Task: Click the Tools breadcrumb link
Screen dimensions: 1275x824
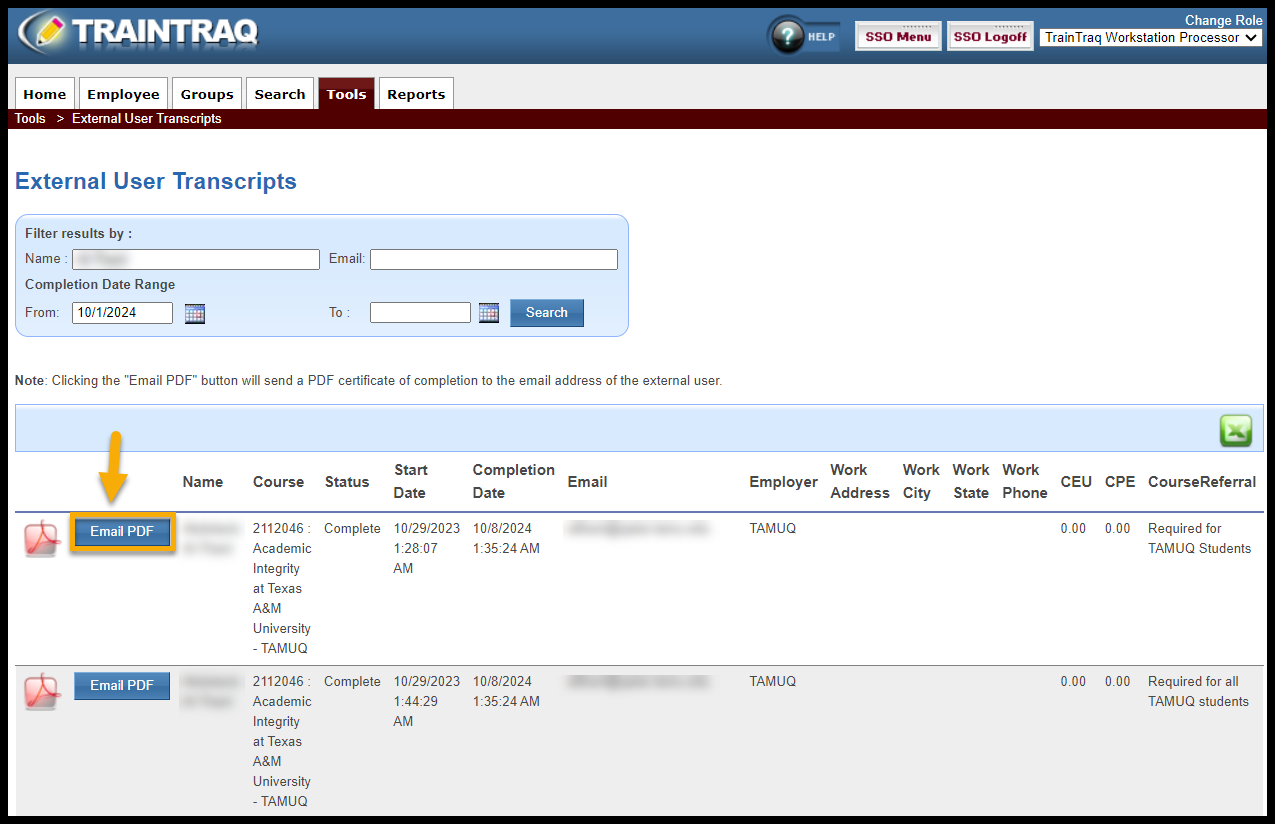Action: coord(30,119)
